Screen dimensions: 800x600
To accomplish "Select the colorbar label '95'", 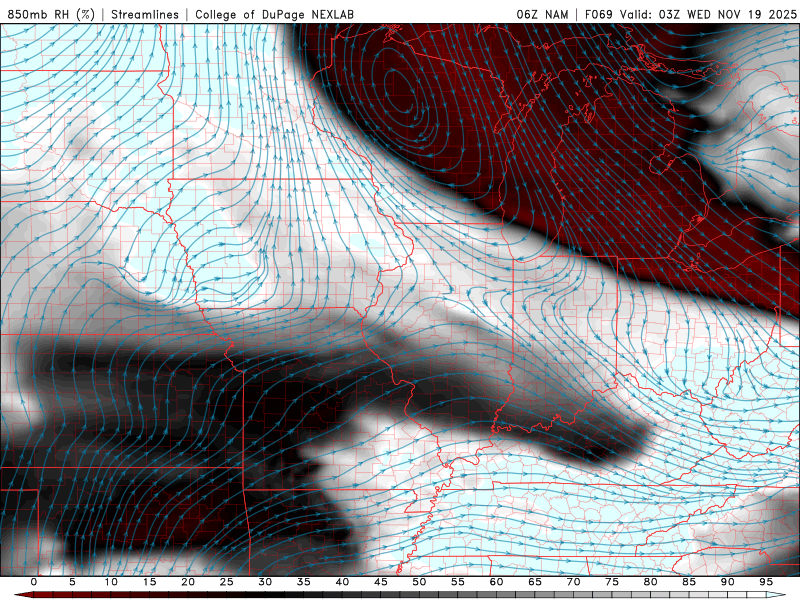I will (x=766, y=582).
